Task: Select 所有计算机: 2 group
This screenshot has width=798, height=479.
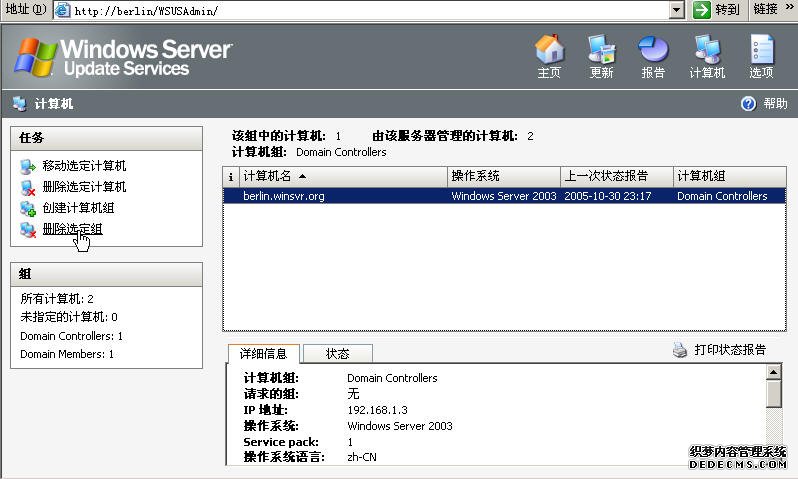Action: [x=57, y=299]
